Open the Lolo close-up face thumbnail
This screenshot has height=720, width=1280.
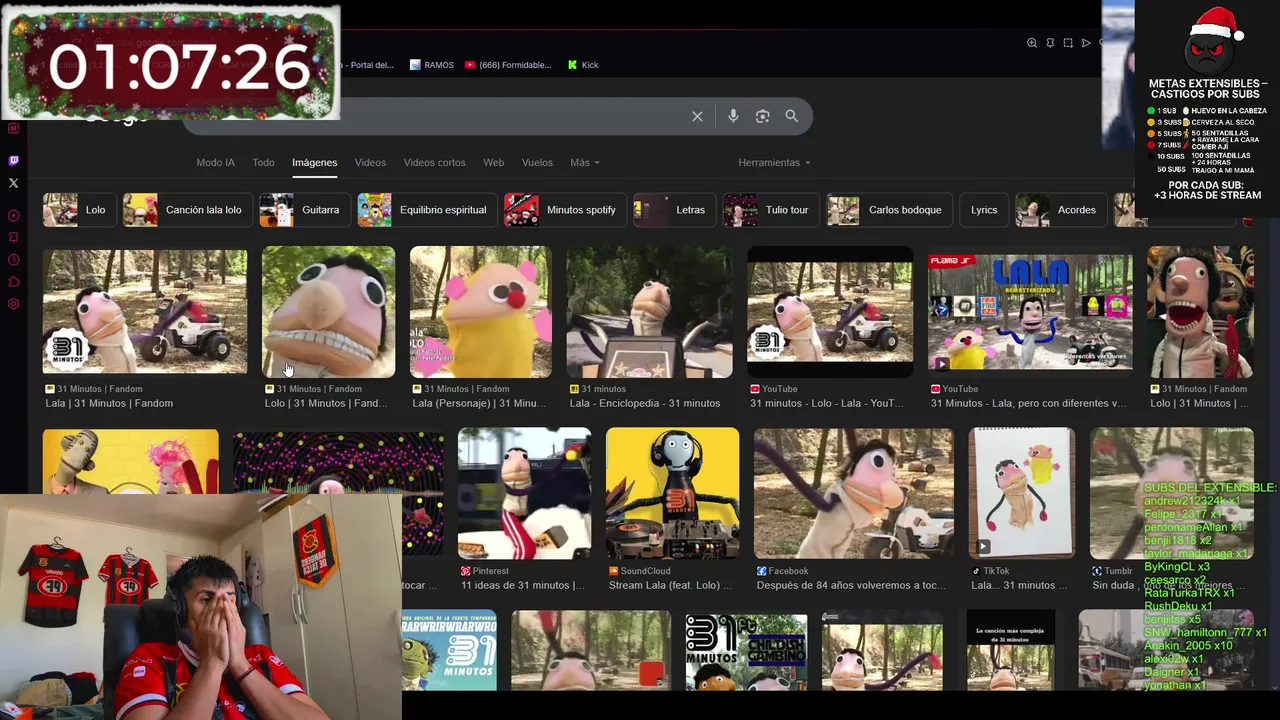tap(328, 312)
